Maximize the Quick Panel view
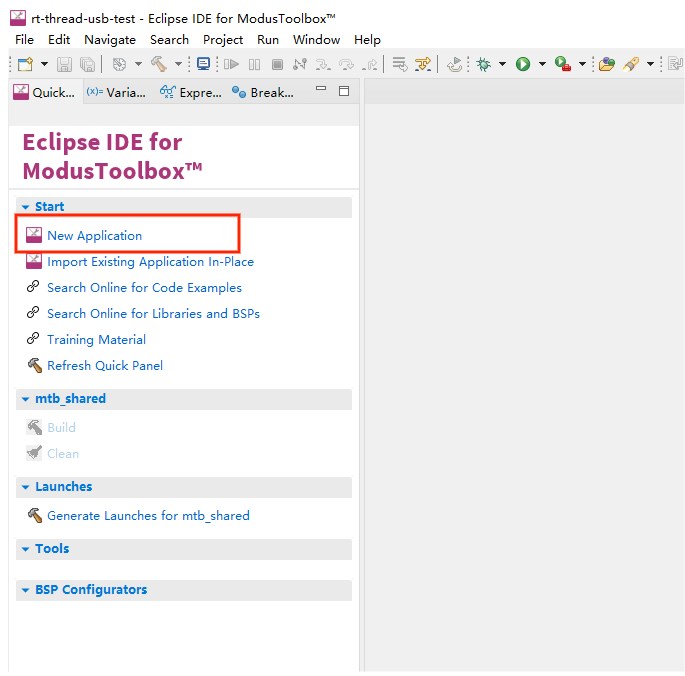 coord(344,91)
